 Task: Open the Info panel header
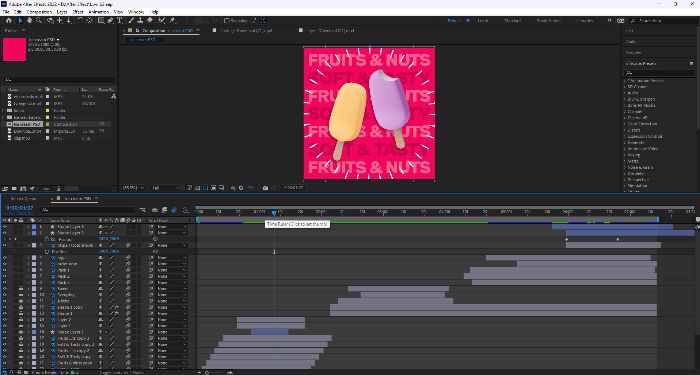pos(630,31)
